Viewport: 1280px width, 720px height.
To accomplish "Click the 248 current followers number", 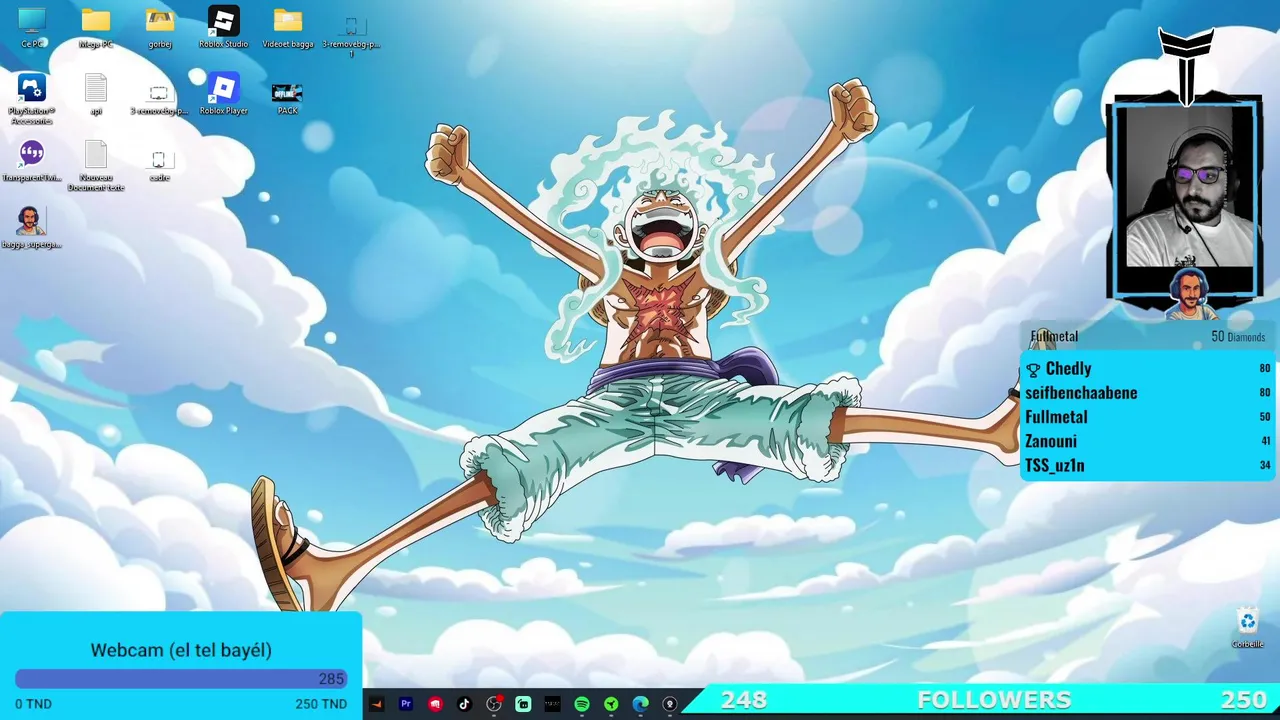I will pos(744,700).
